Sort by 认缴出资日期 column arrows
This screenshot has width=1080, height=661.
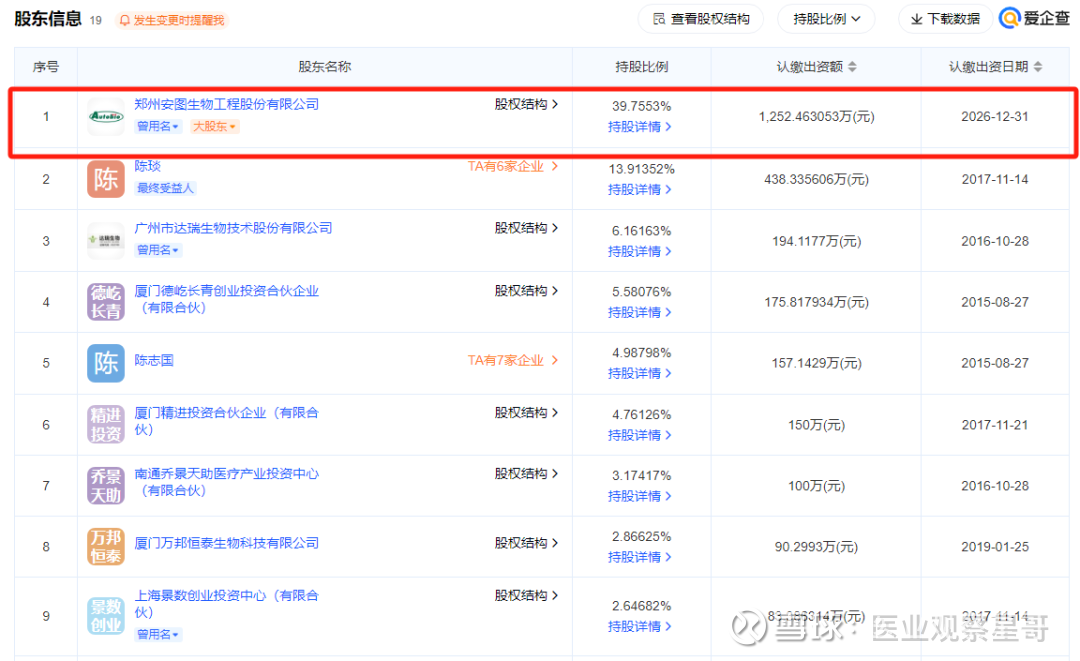pos(1038,67)
